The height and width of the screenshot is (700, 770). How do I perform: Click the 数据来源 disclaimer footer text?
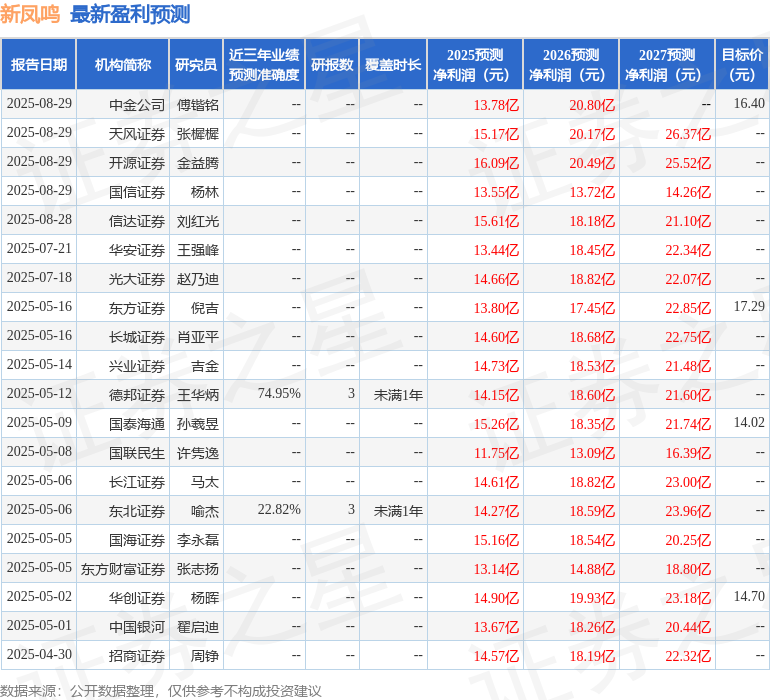coord(161,691)
